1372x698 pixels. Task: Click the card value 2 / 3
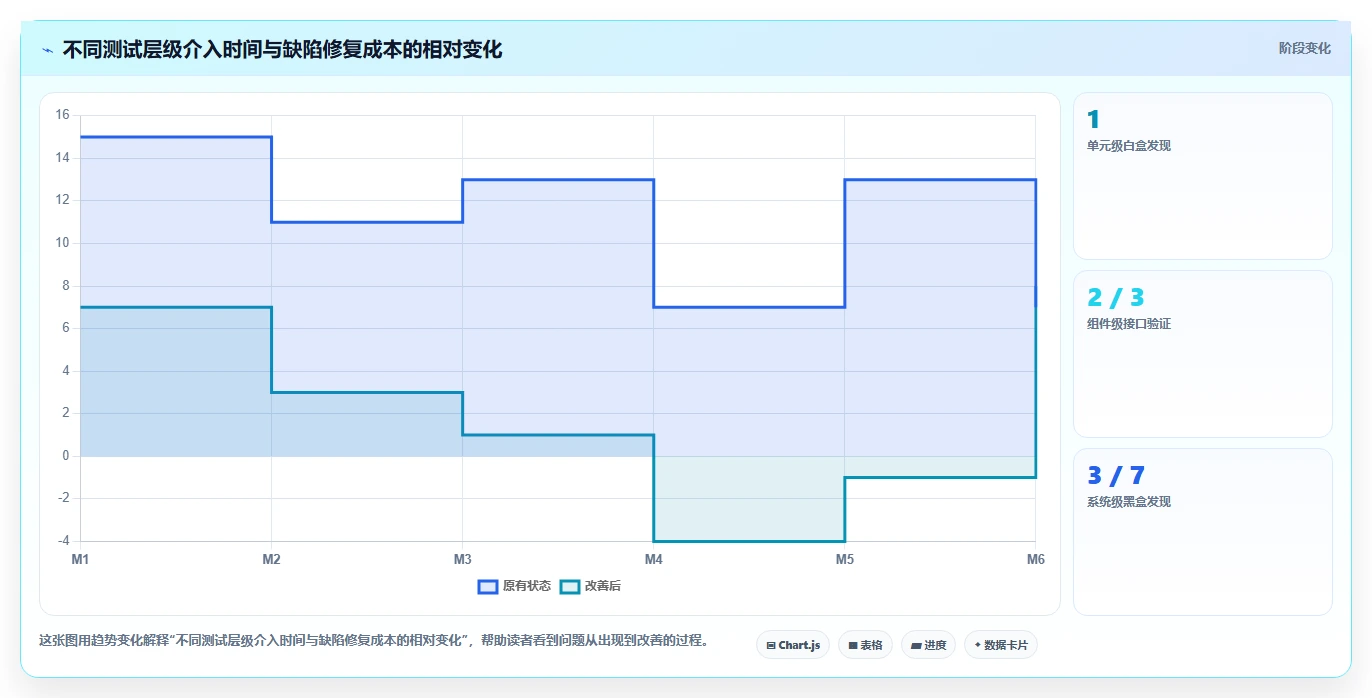pos(1115,297)
